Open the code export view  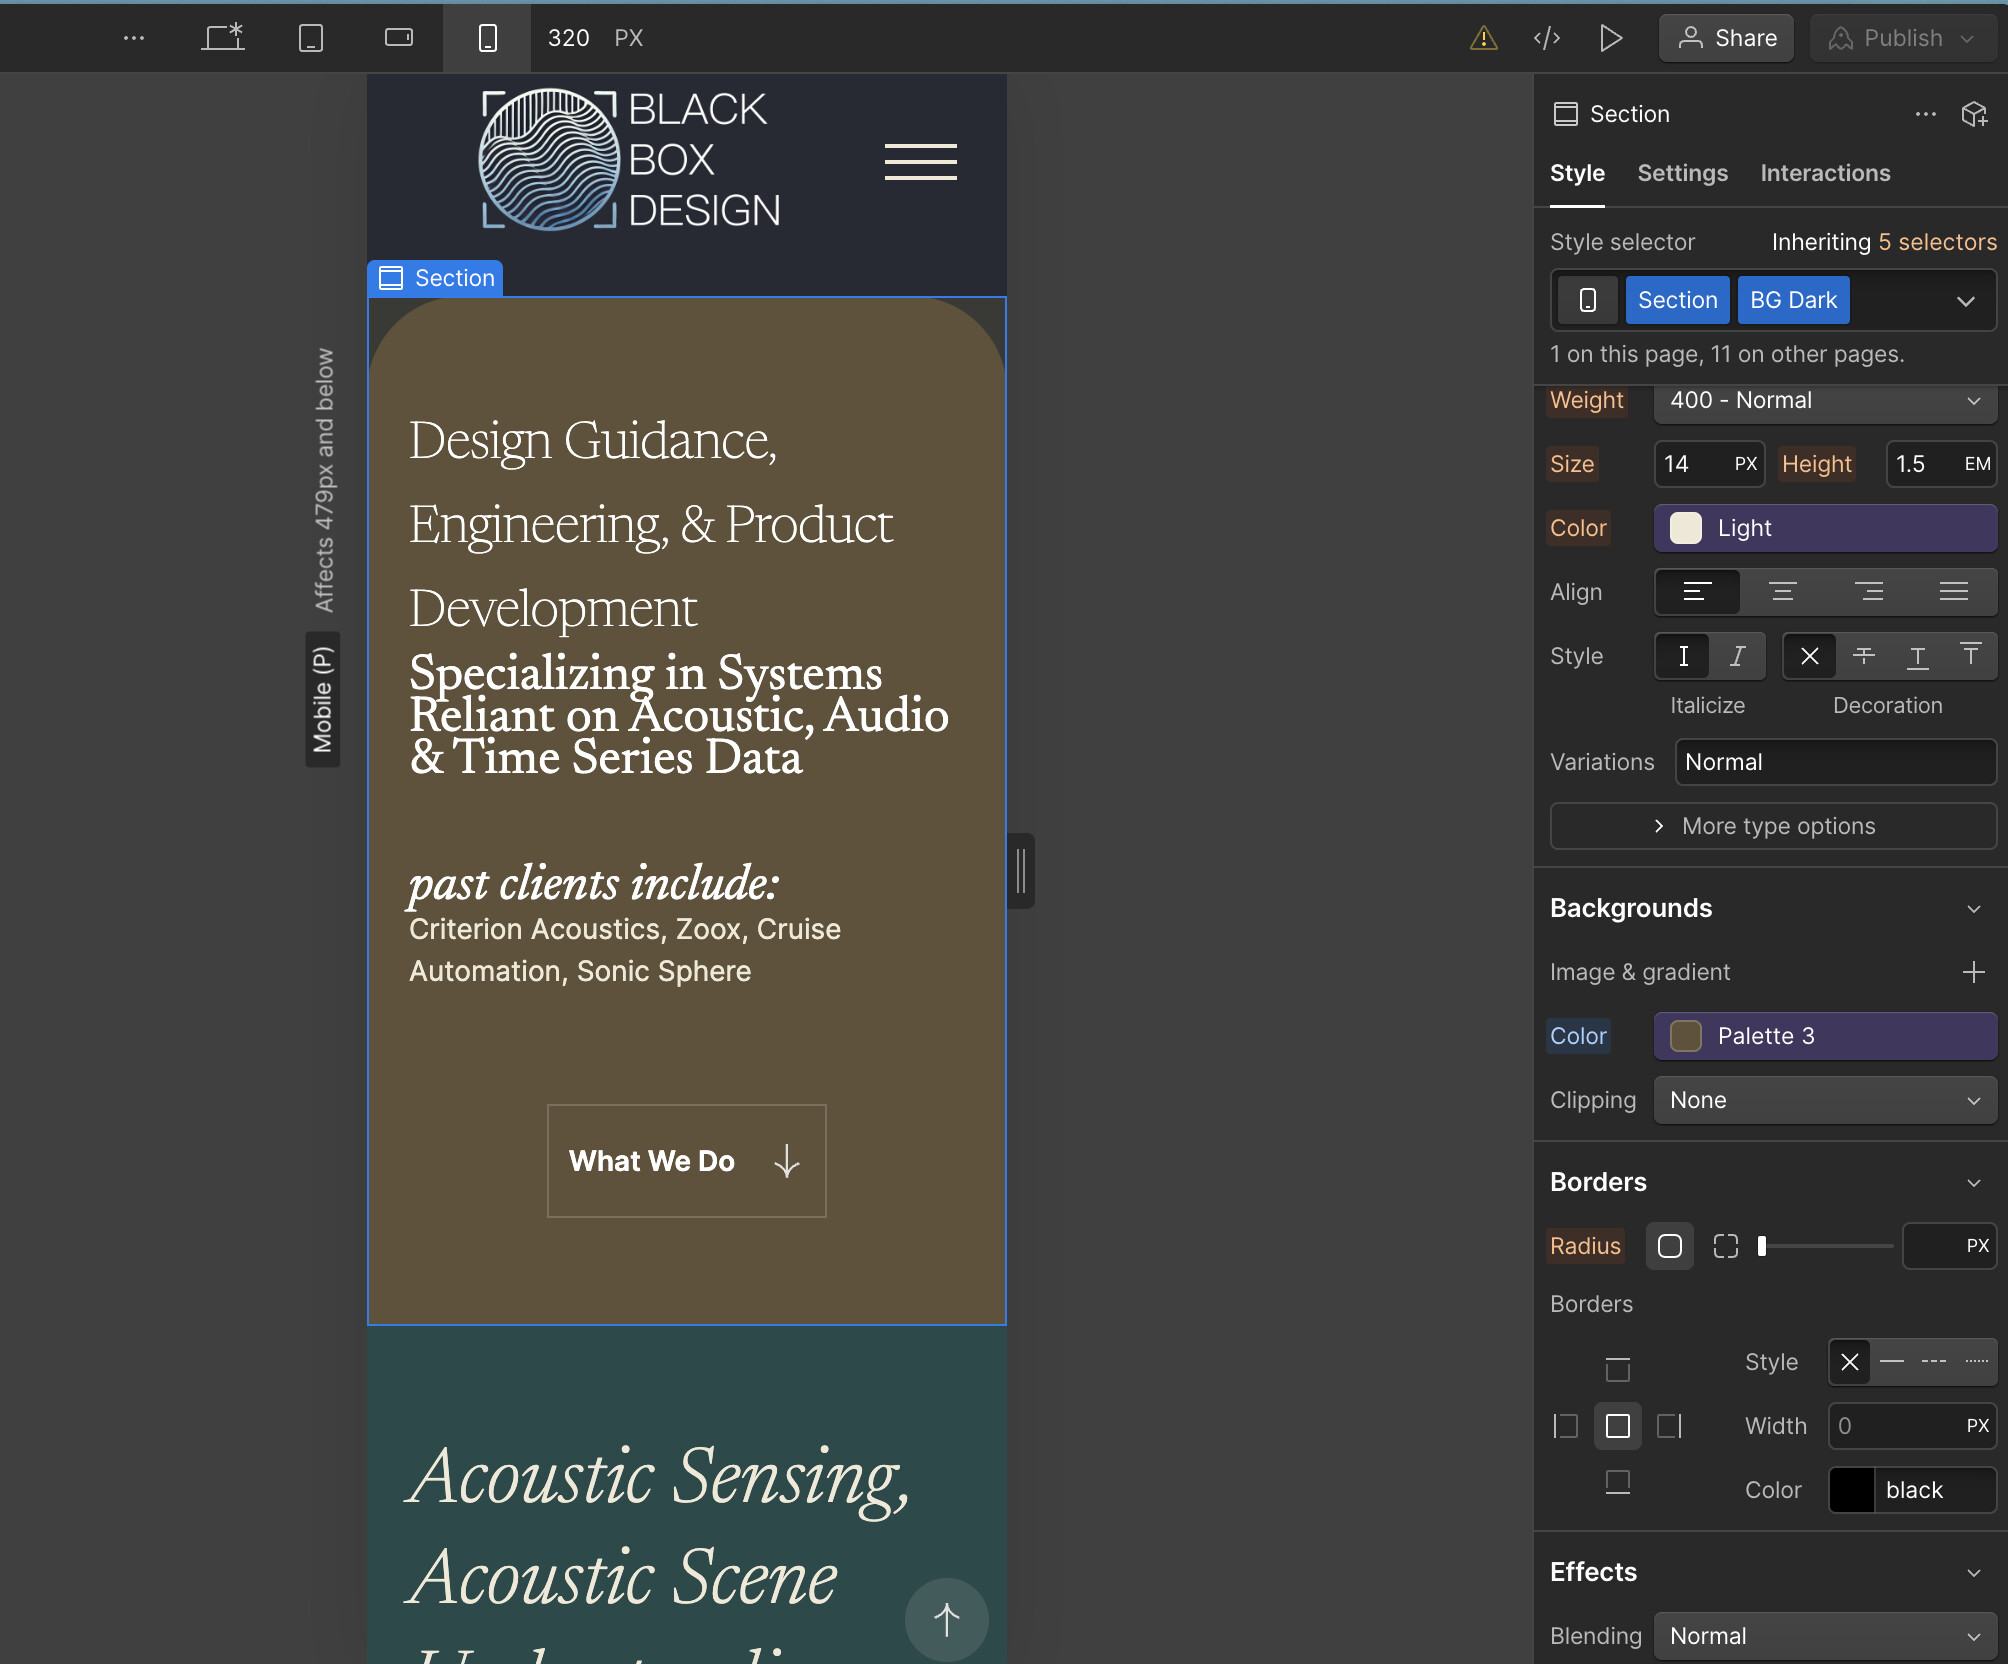click(1546, 38)
